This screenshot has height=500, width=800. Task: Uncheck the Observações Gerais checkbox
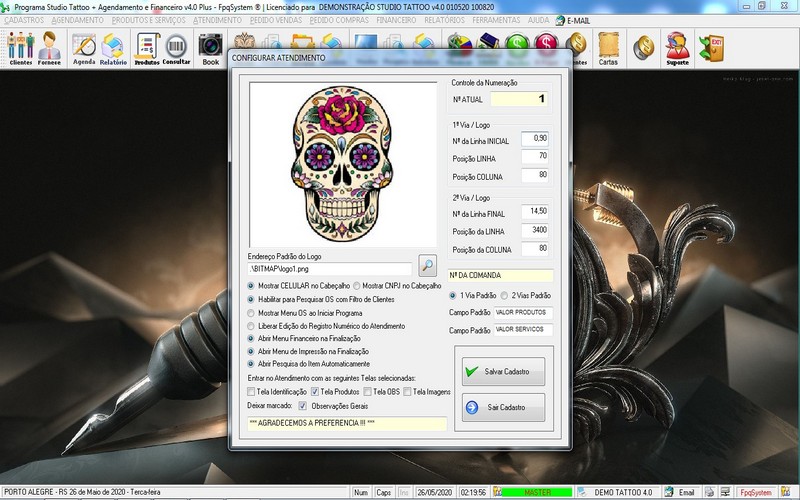[303, 406]
